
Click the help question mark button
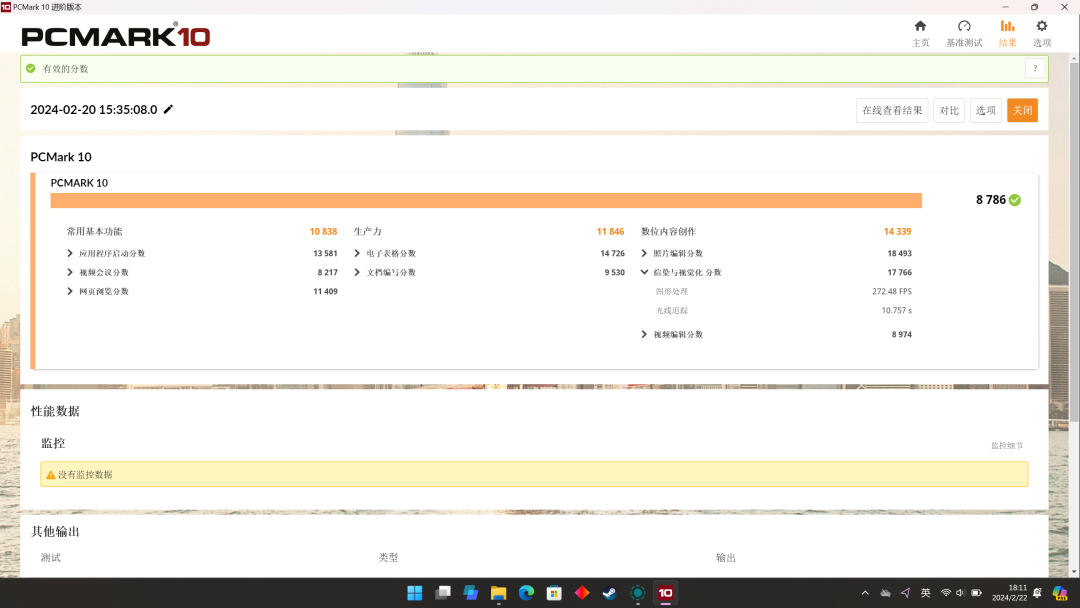[1035, 68]
